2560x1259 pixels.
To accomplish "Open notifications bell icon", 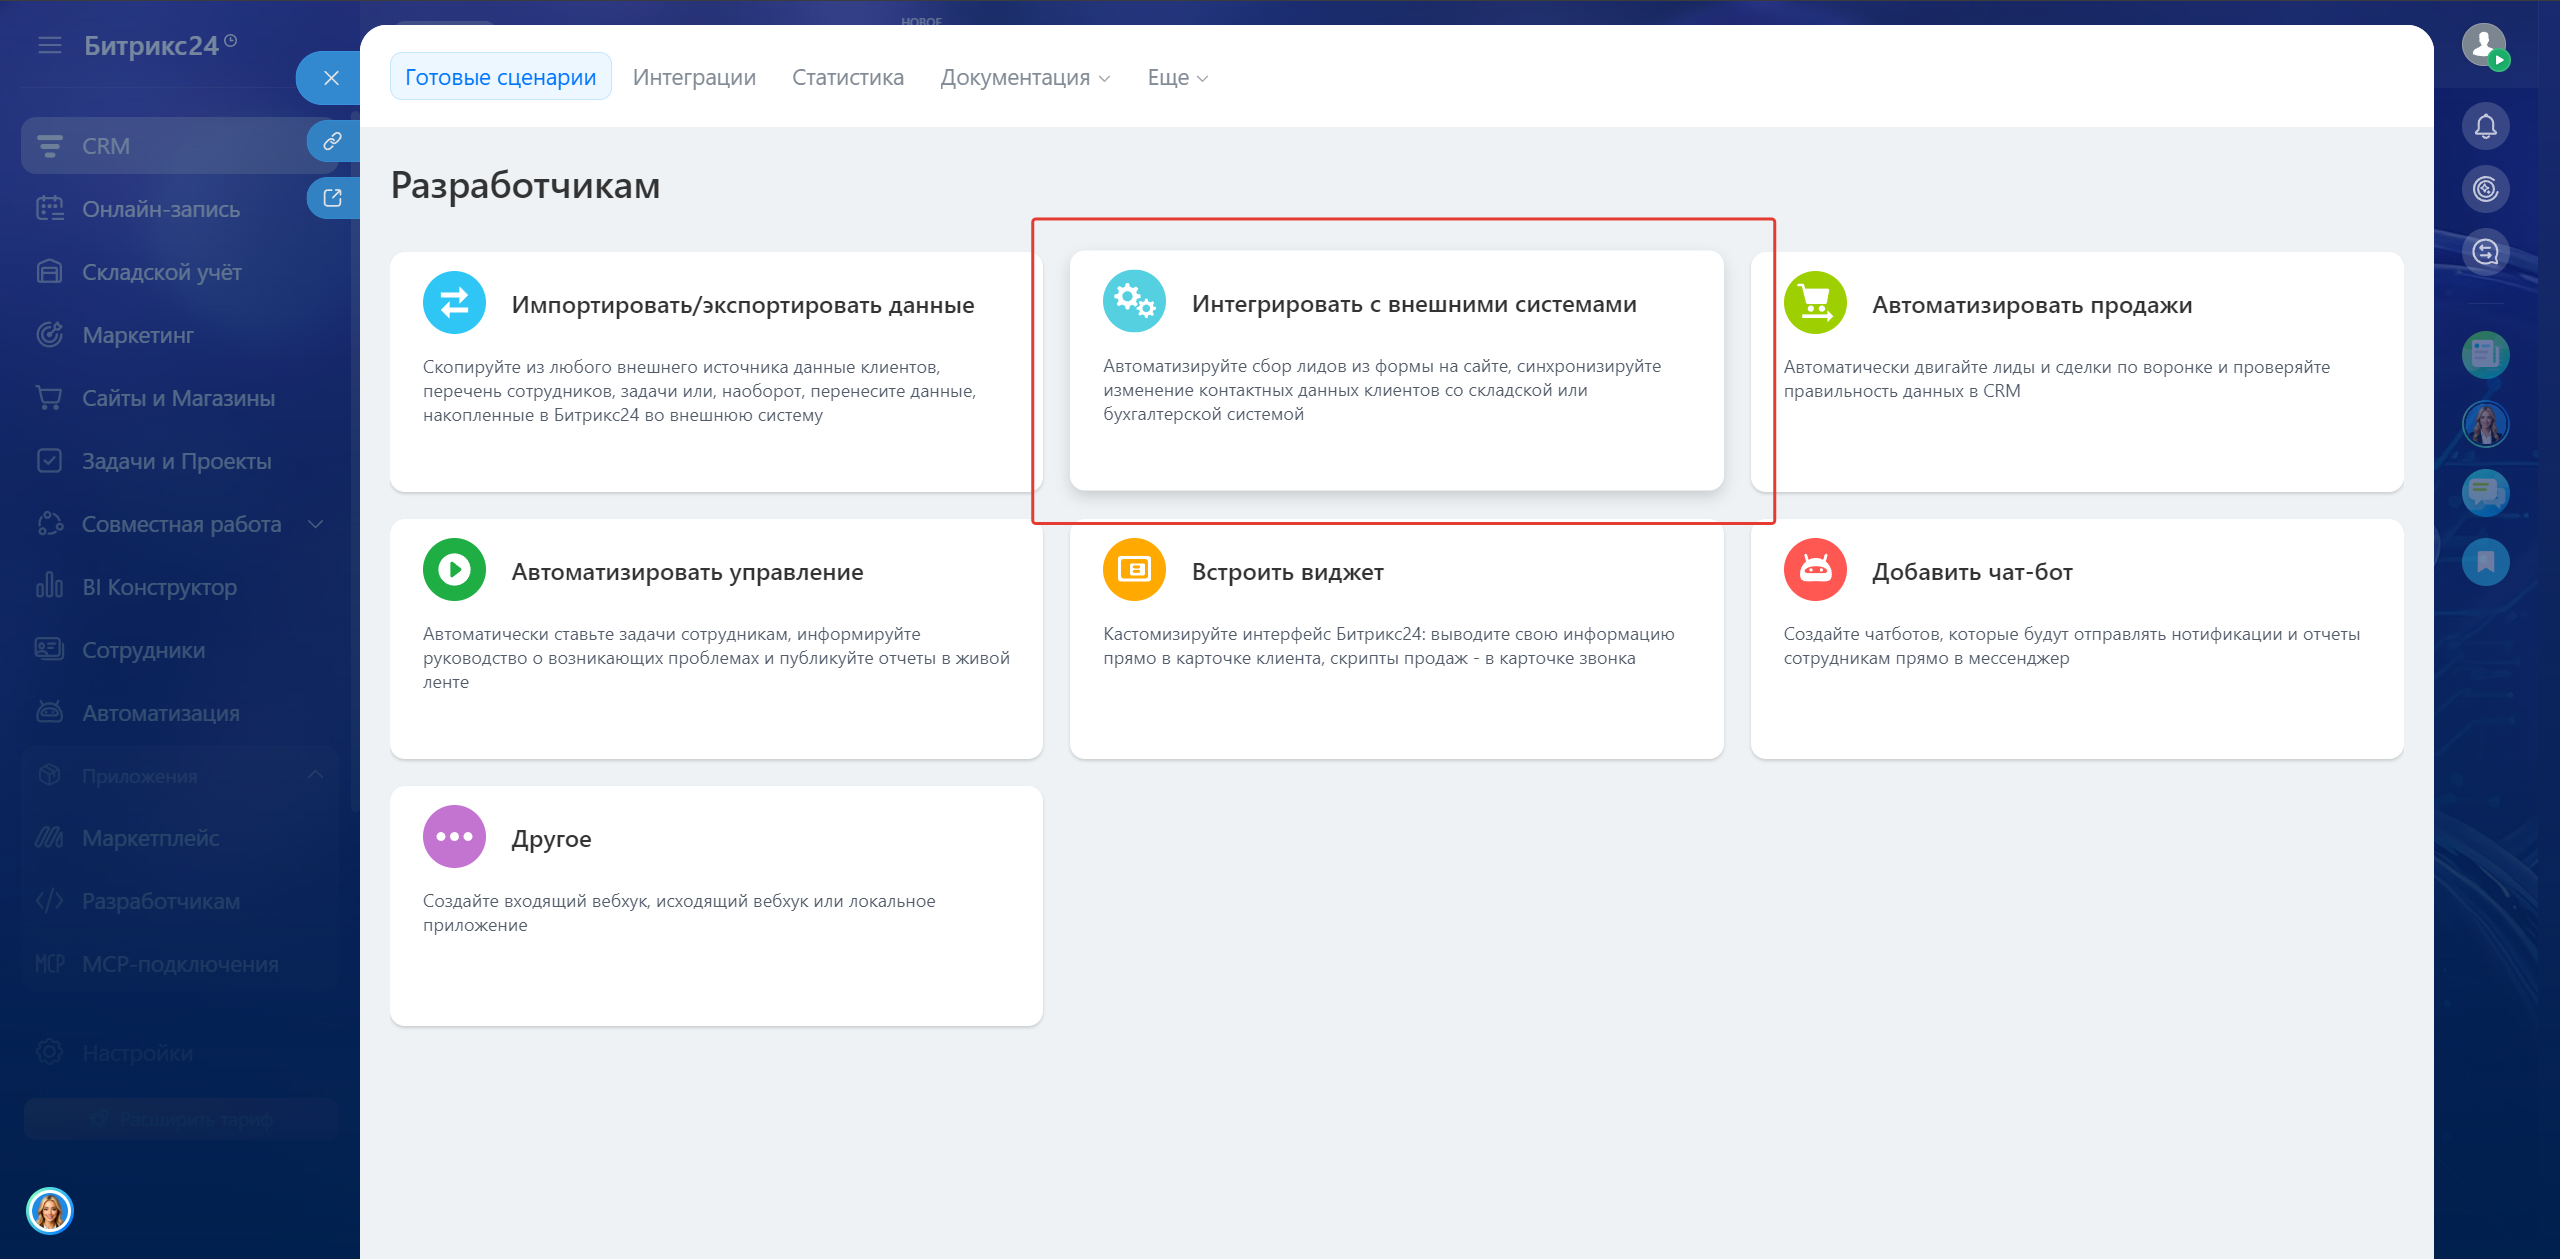I will tap(2485, 126).
